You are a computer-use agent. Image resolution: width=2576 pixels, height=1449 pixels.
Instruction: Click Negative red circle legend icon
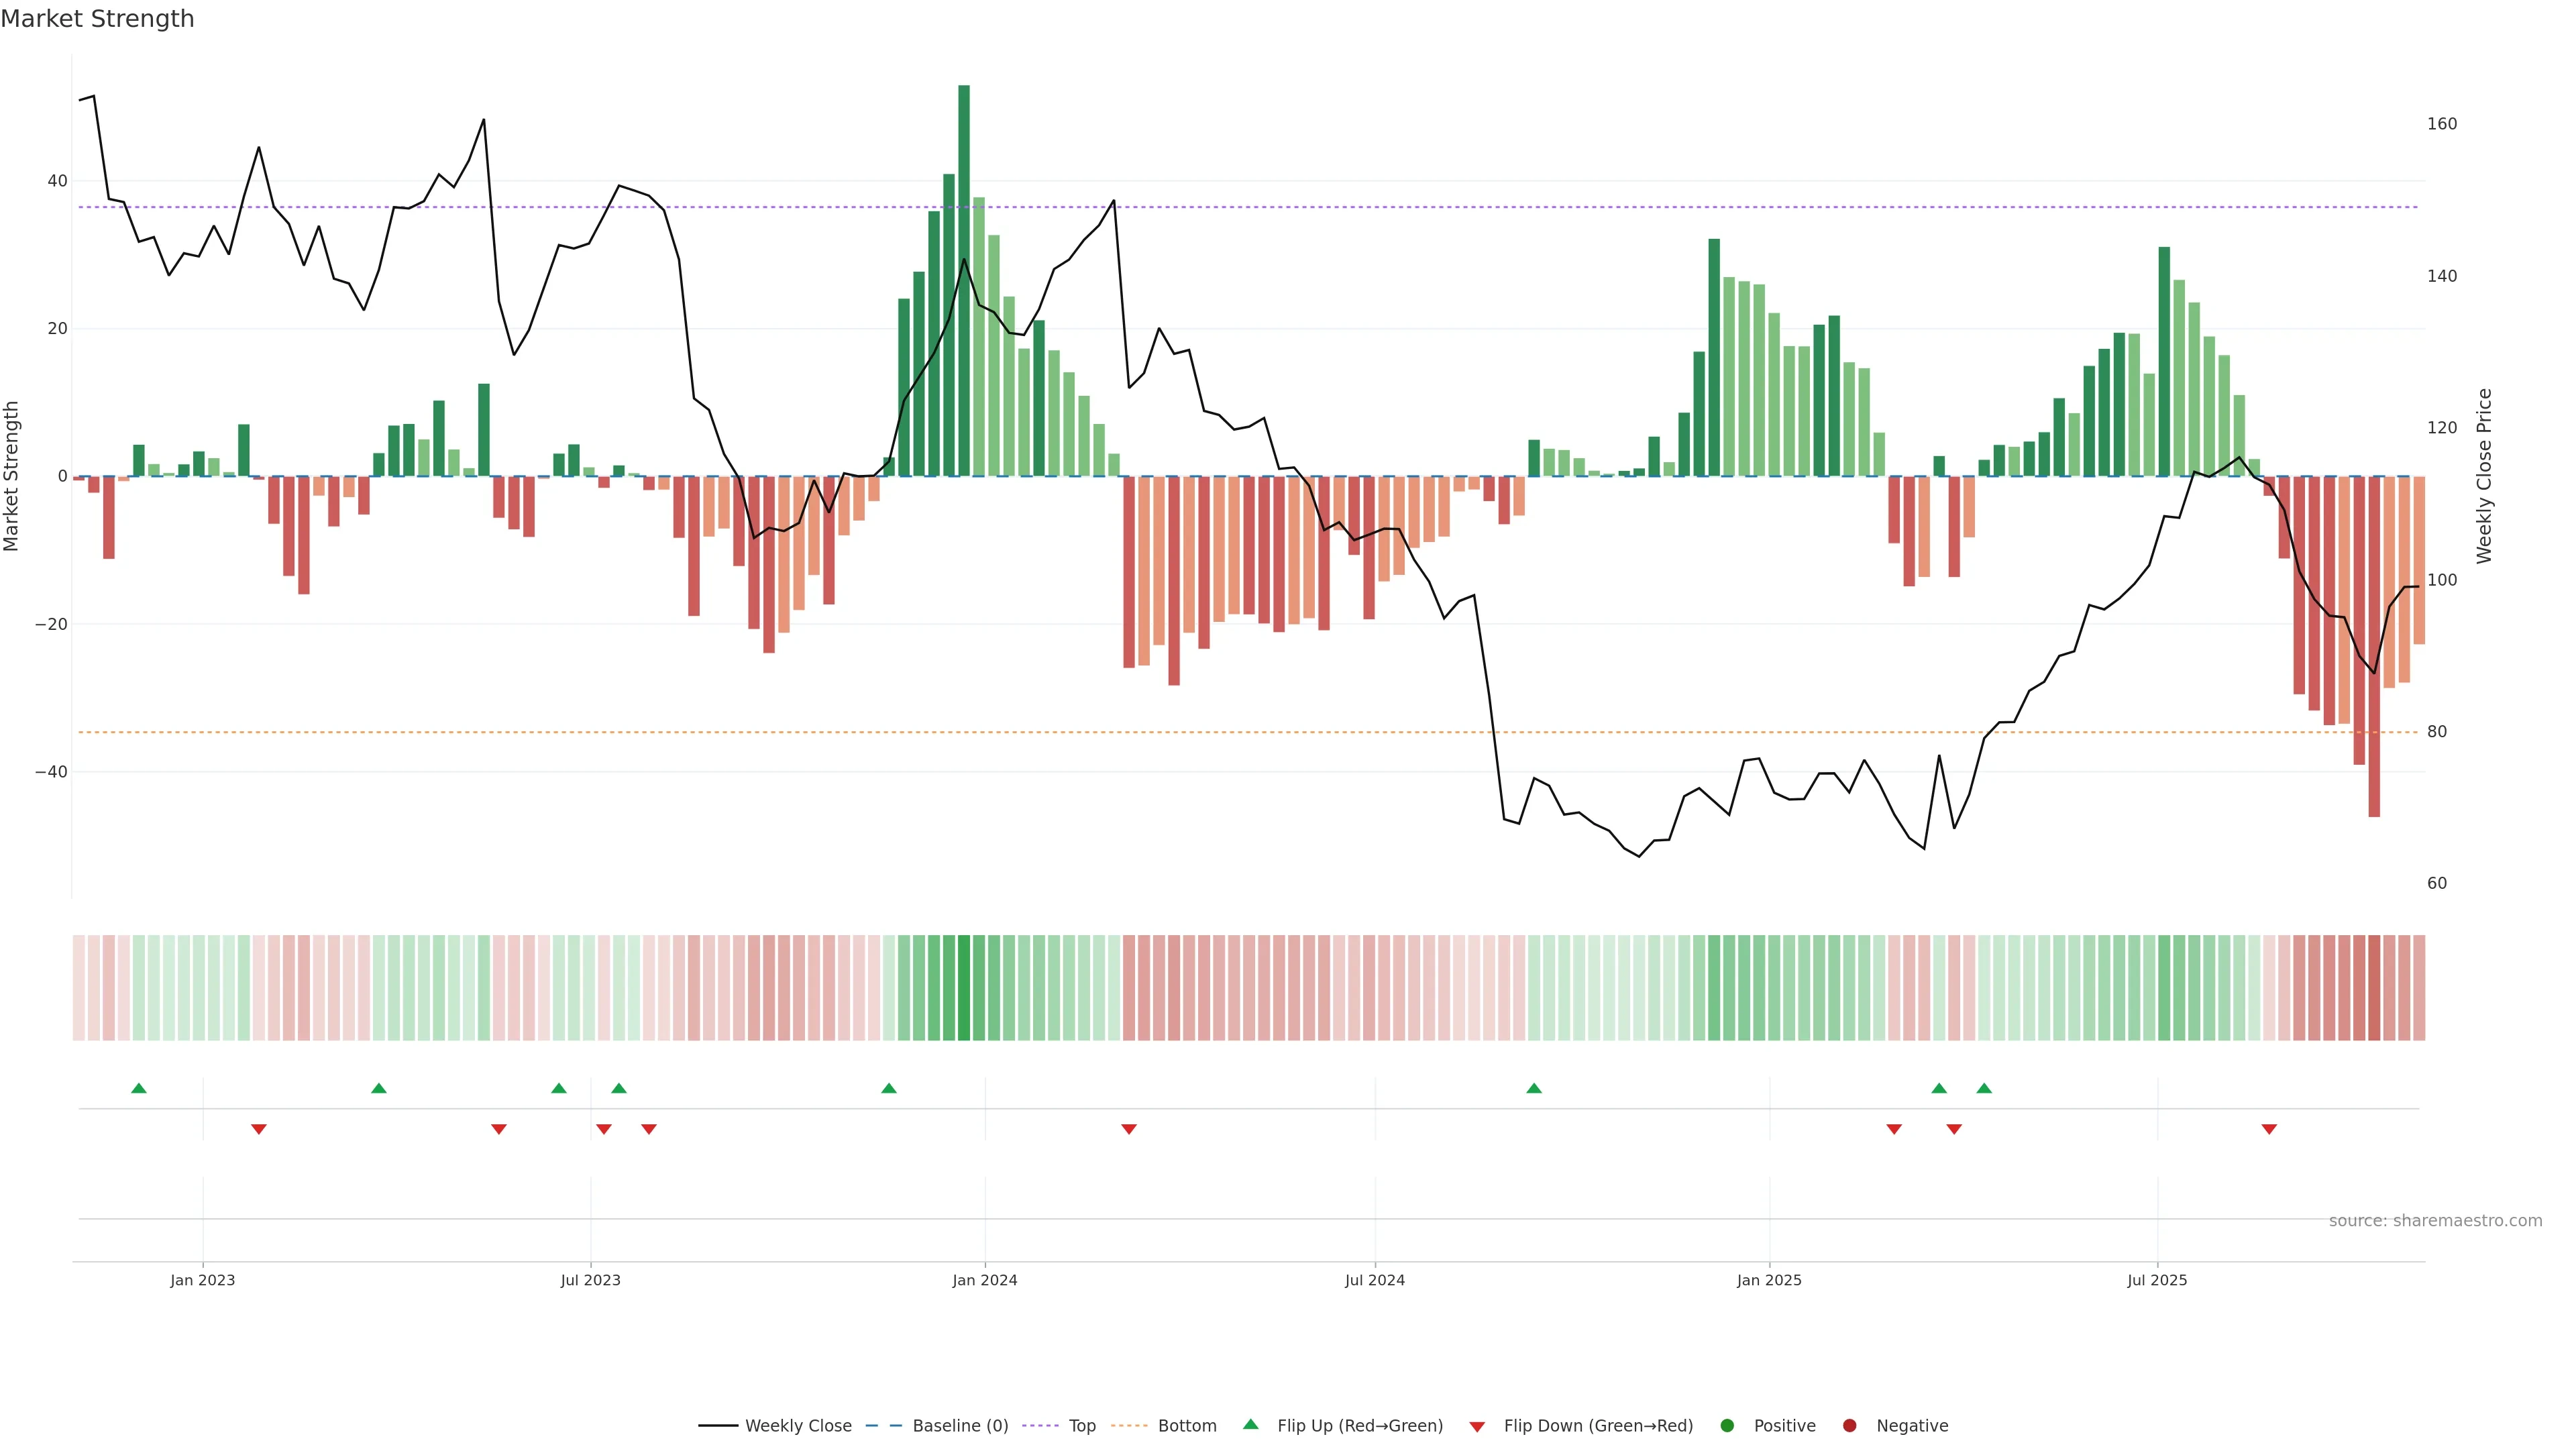(x=1849, y=1426)
